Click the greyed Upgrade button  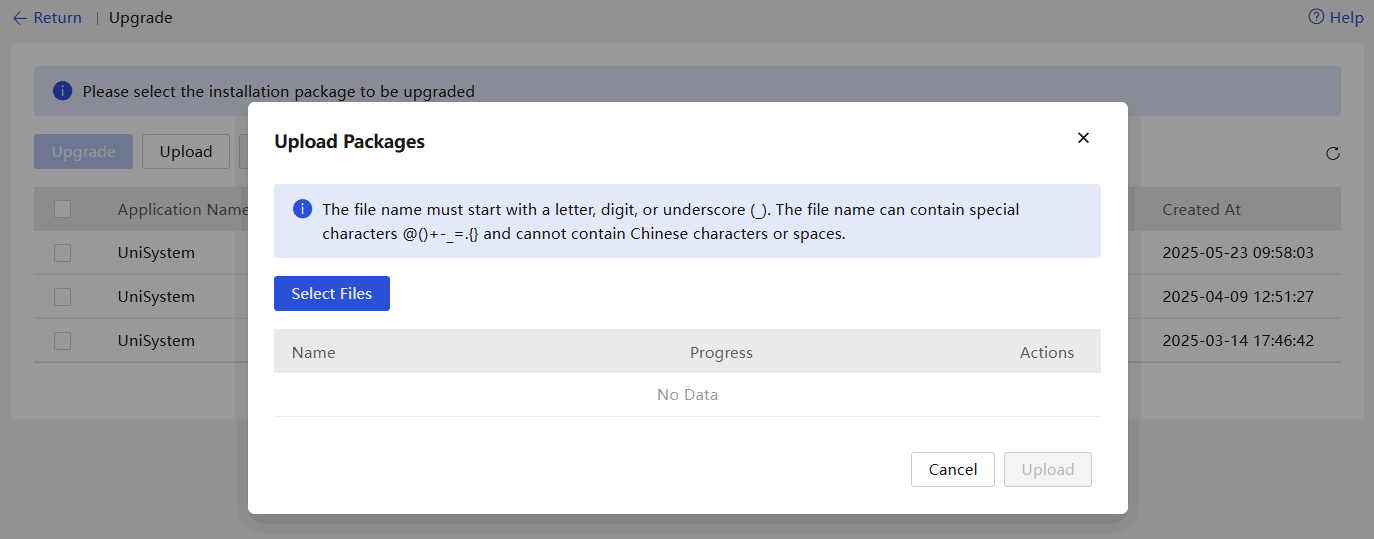pyautogui.click(x=84, y=152)
